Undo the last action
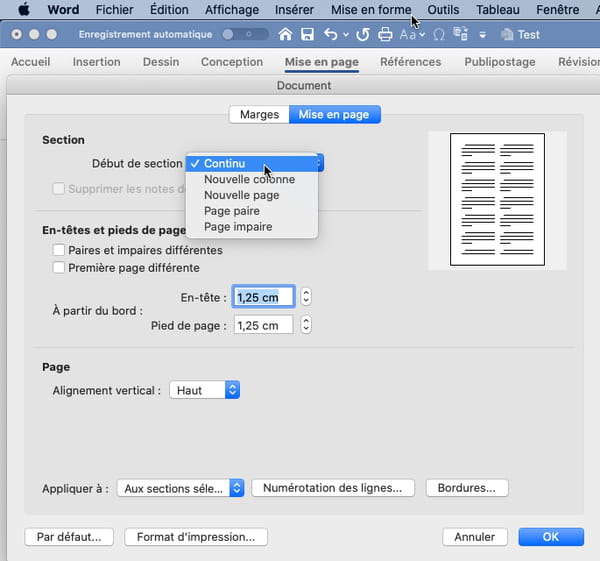This screenshot has height=561, width=600. pos(331,34)
